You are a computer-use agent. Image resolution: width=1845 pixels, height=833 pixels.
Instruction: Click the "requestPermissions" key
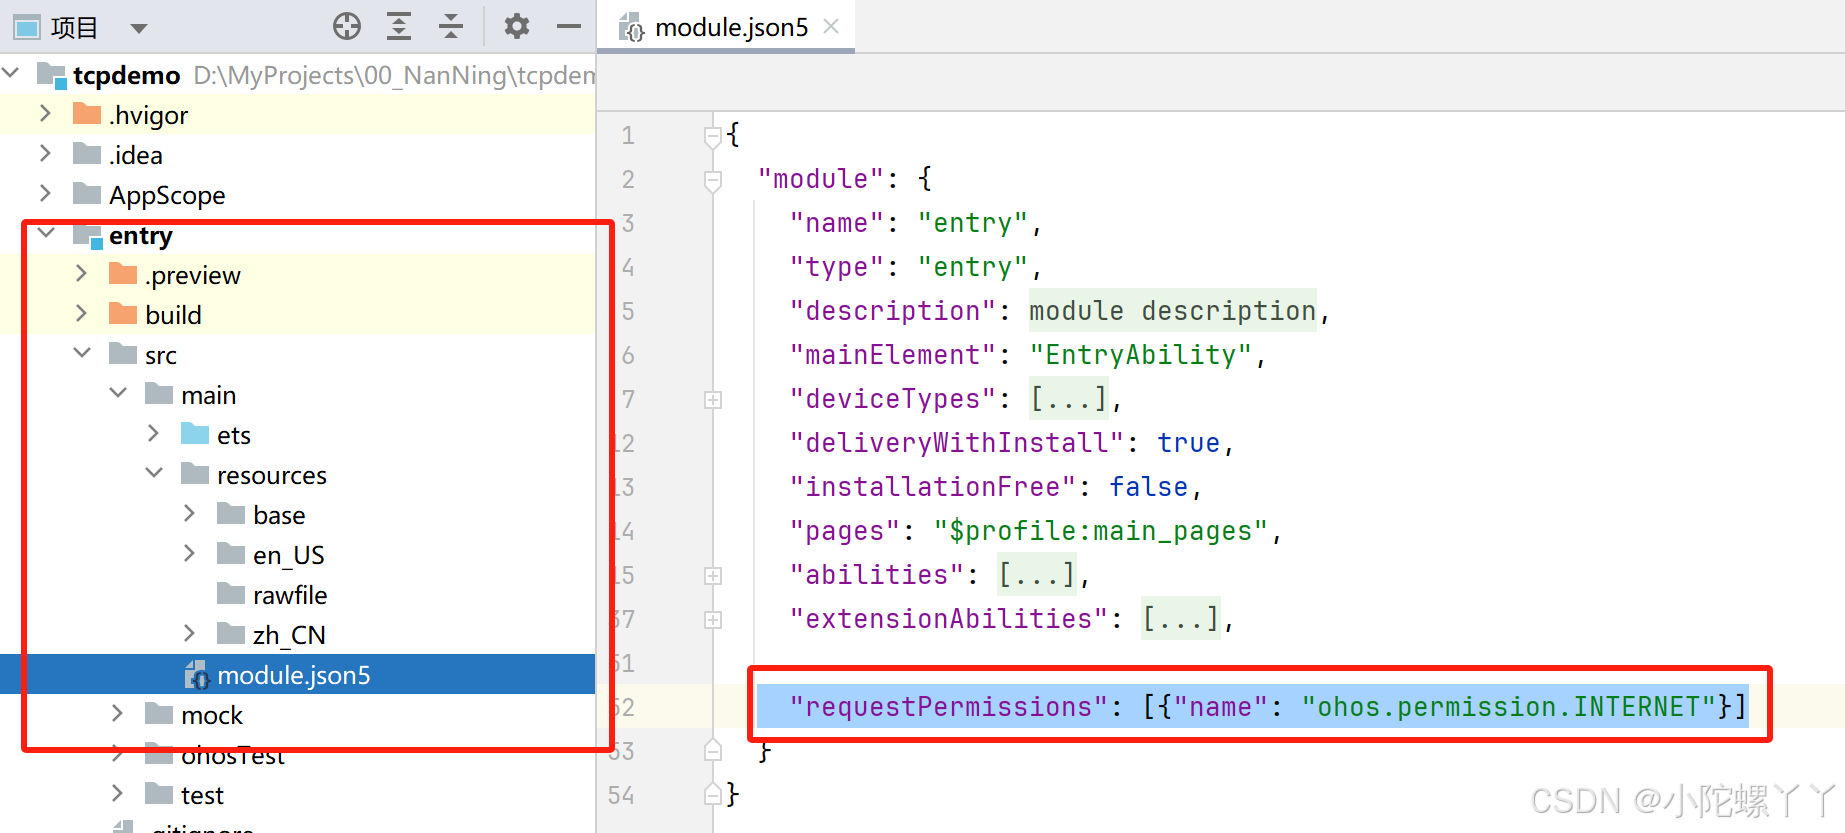949,707
